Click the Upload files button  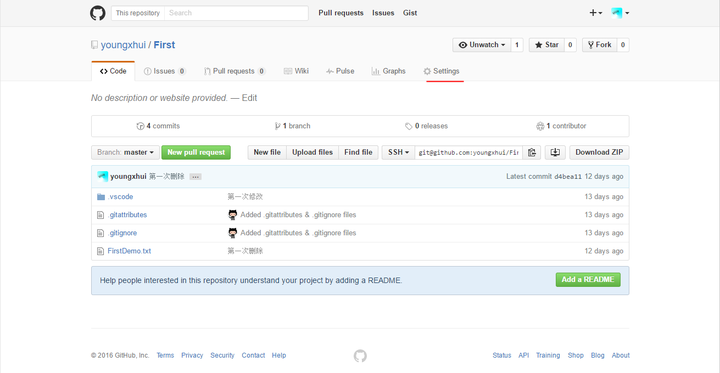click(x=313, y=153)
